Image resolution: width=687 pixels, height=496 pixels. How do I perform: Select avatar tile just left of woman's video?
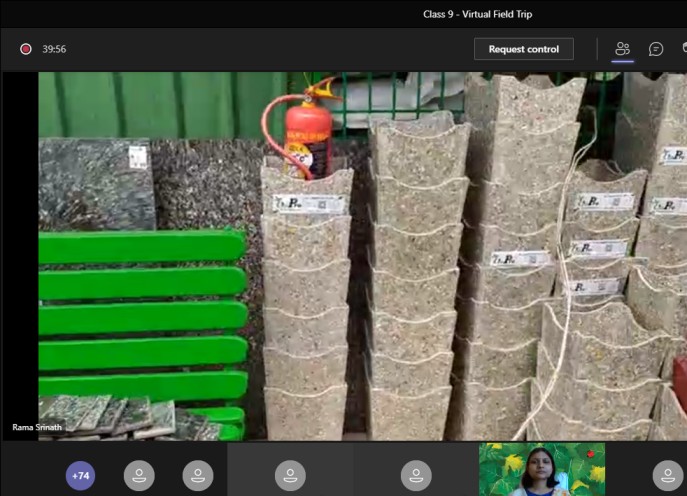click(416, 475)
